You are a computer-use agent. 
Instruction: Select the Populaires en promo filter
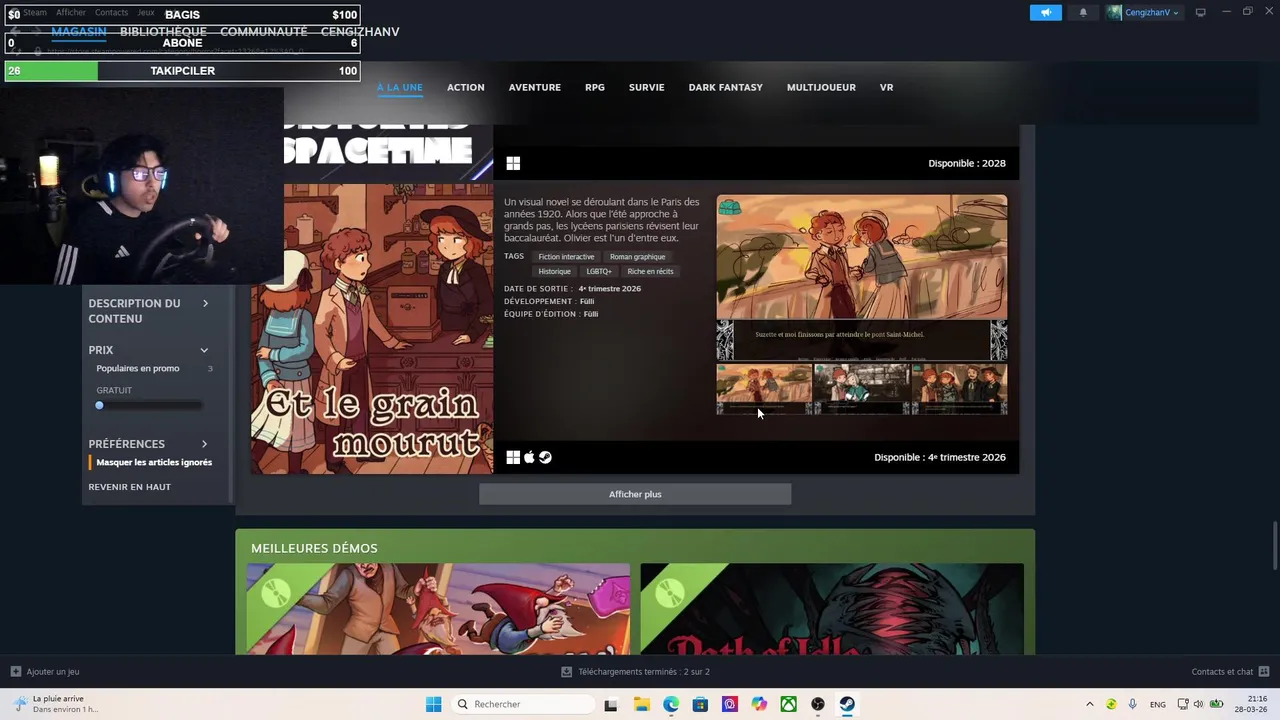(138, 368)
